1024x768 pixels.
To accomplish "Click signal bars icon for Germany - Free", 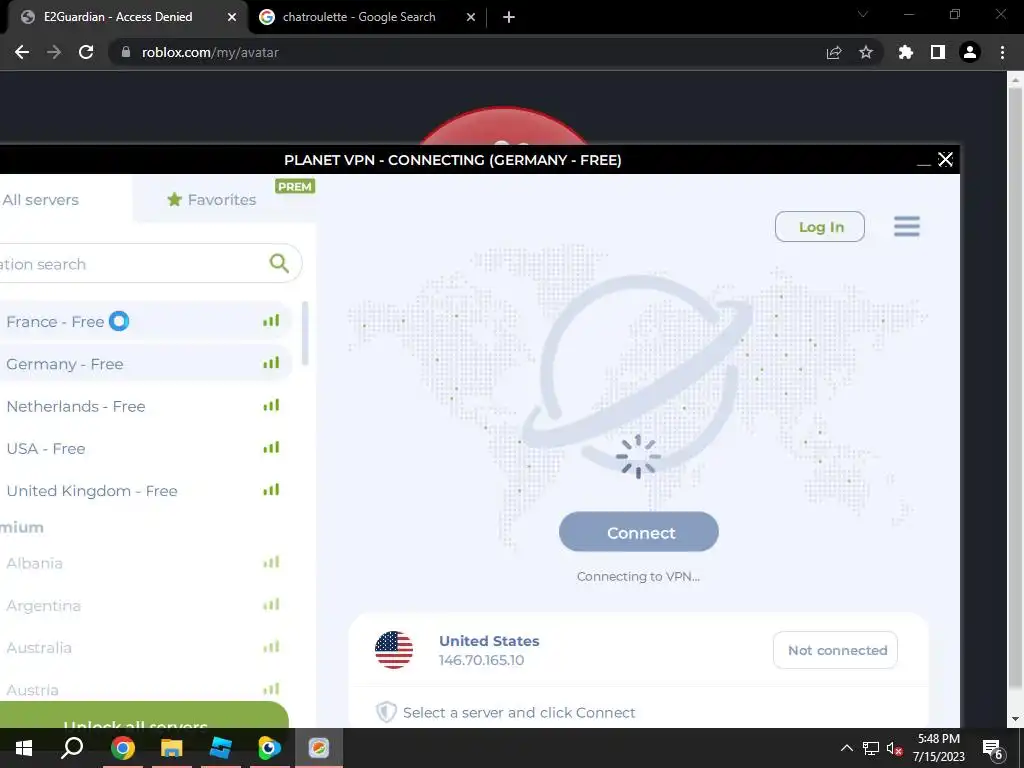I will [x=271, y=363].
